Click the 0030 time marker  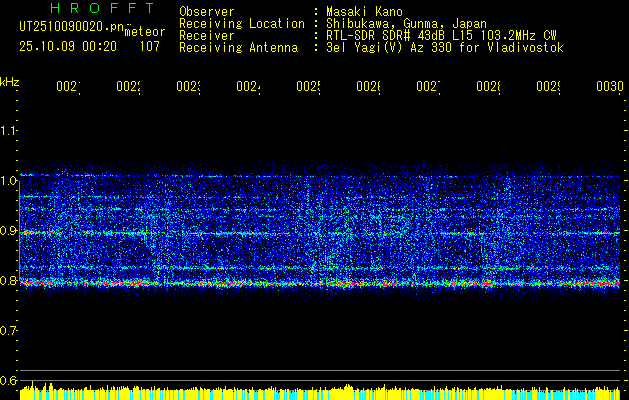(x=610, y=86)
